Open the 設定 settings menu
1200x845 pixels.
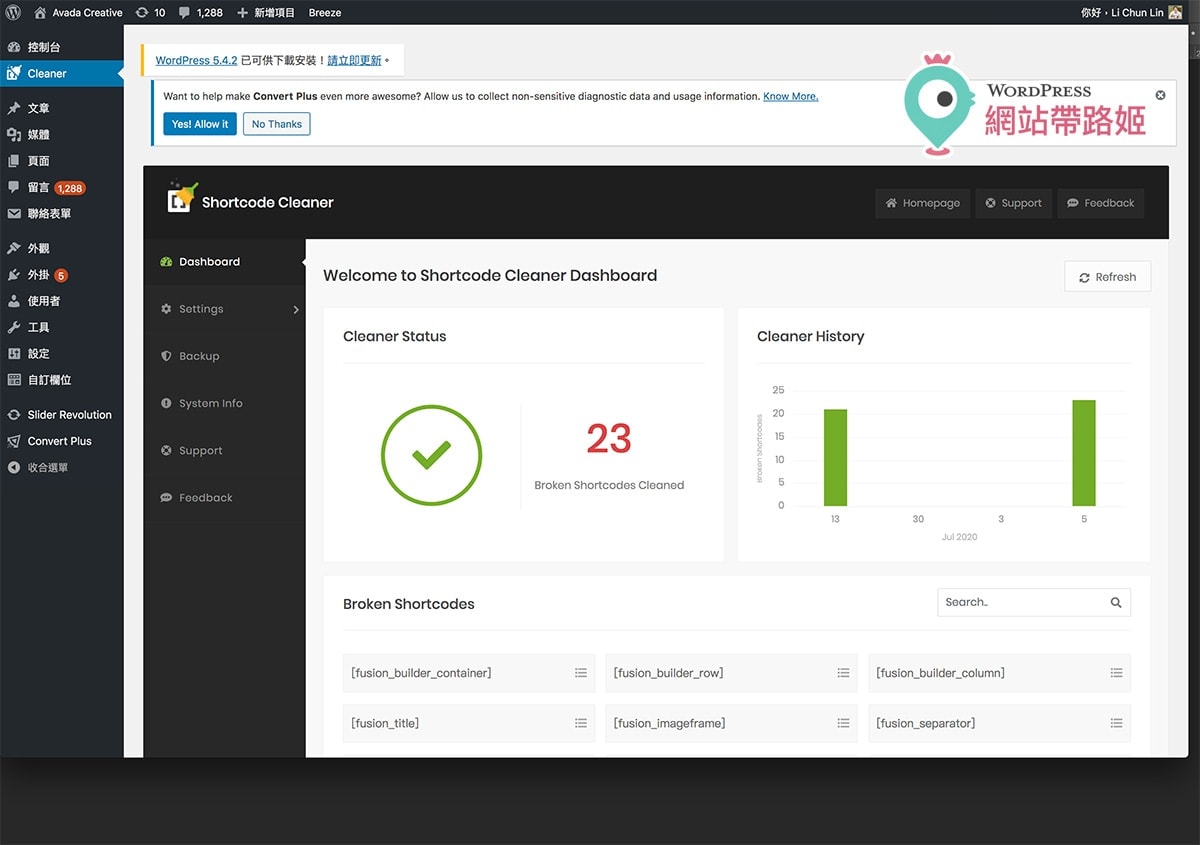(x=62, y=354)
